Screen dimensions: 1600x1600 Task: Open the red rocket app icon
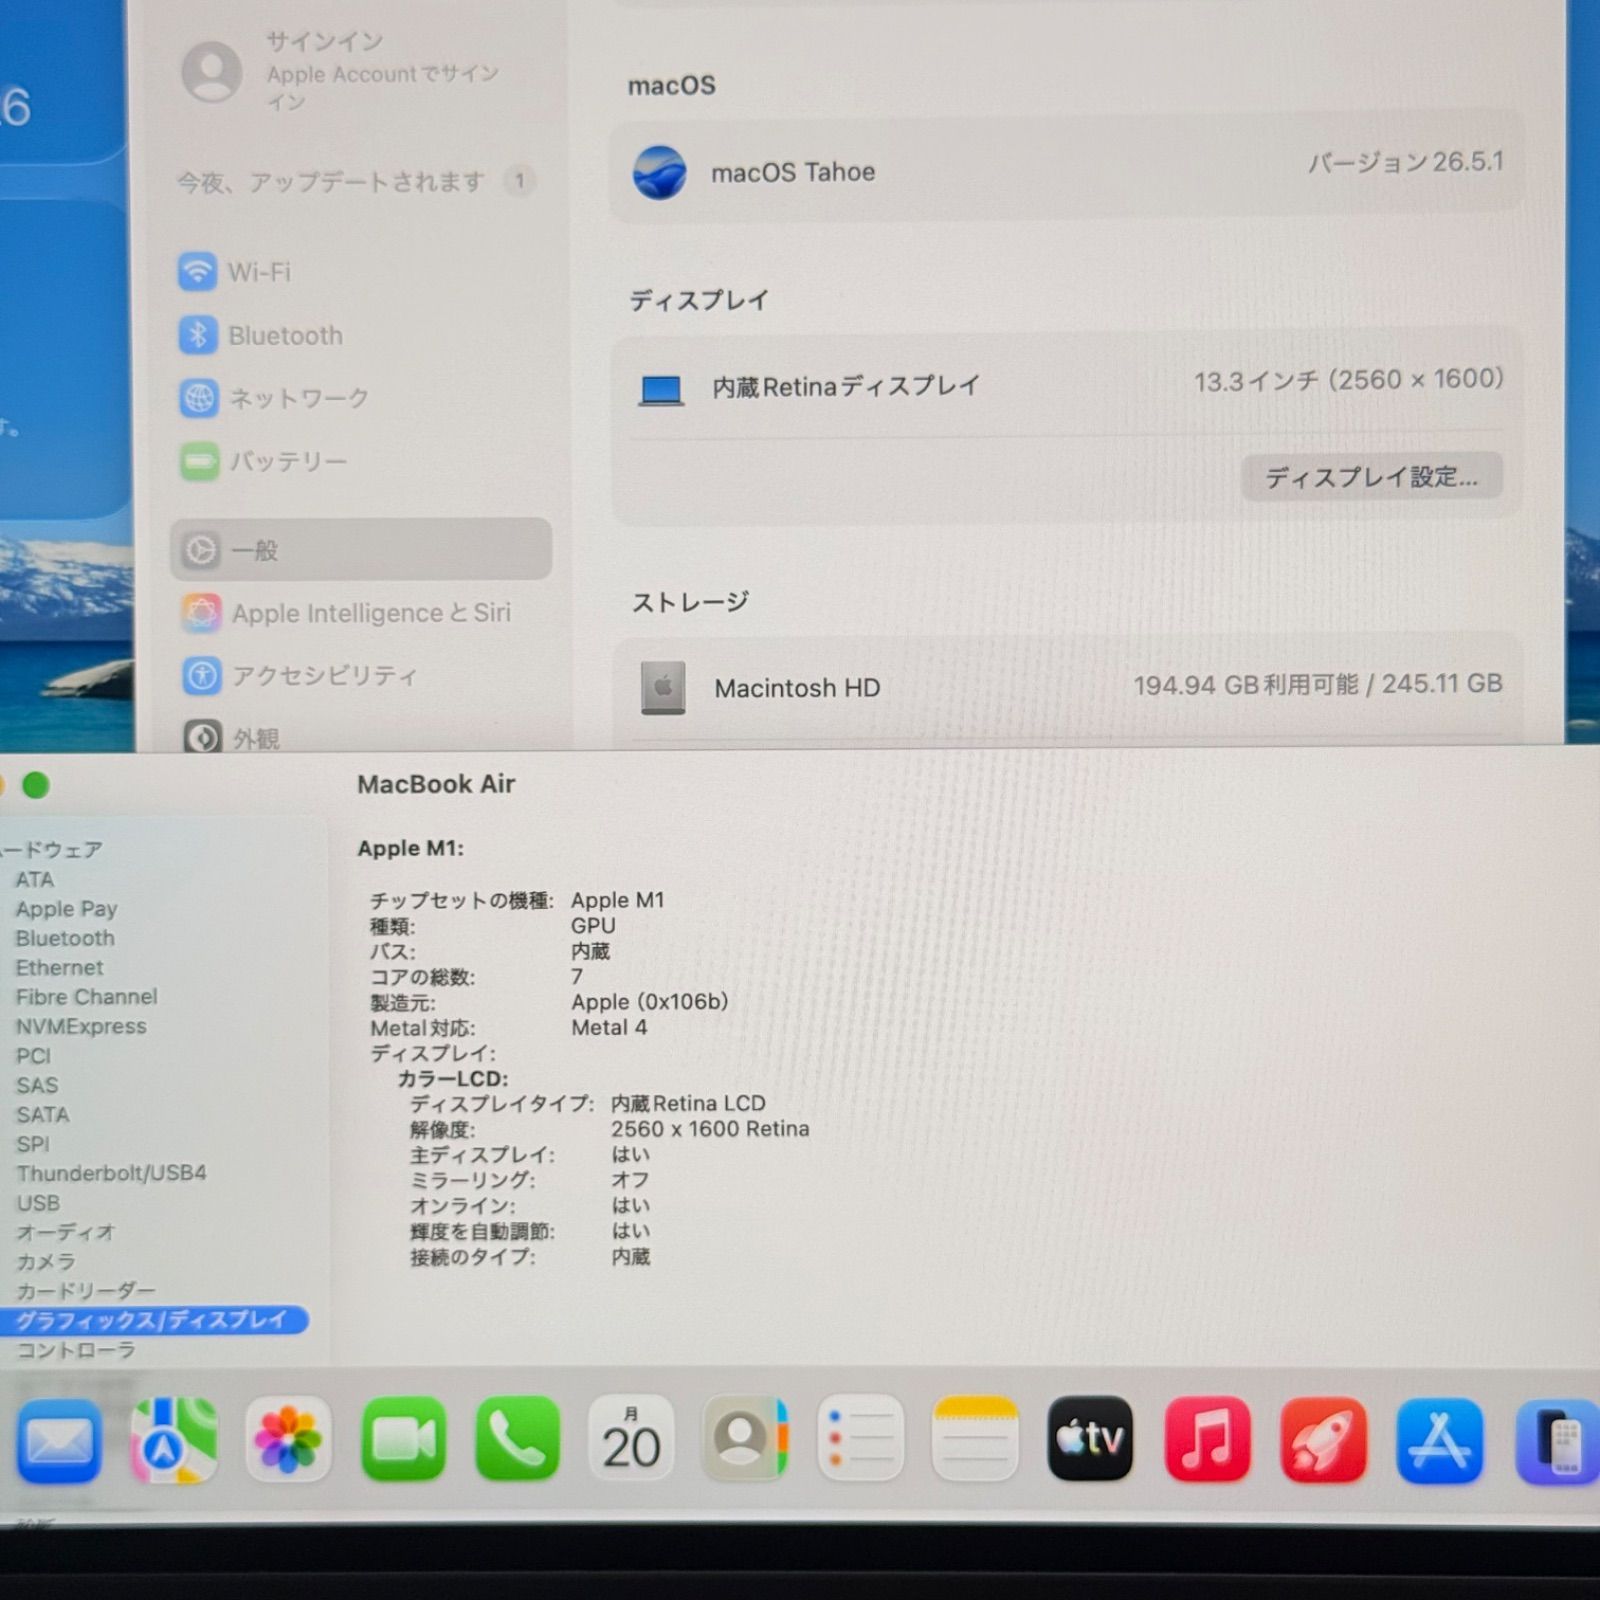point(1323,1441)
